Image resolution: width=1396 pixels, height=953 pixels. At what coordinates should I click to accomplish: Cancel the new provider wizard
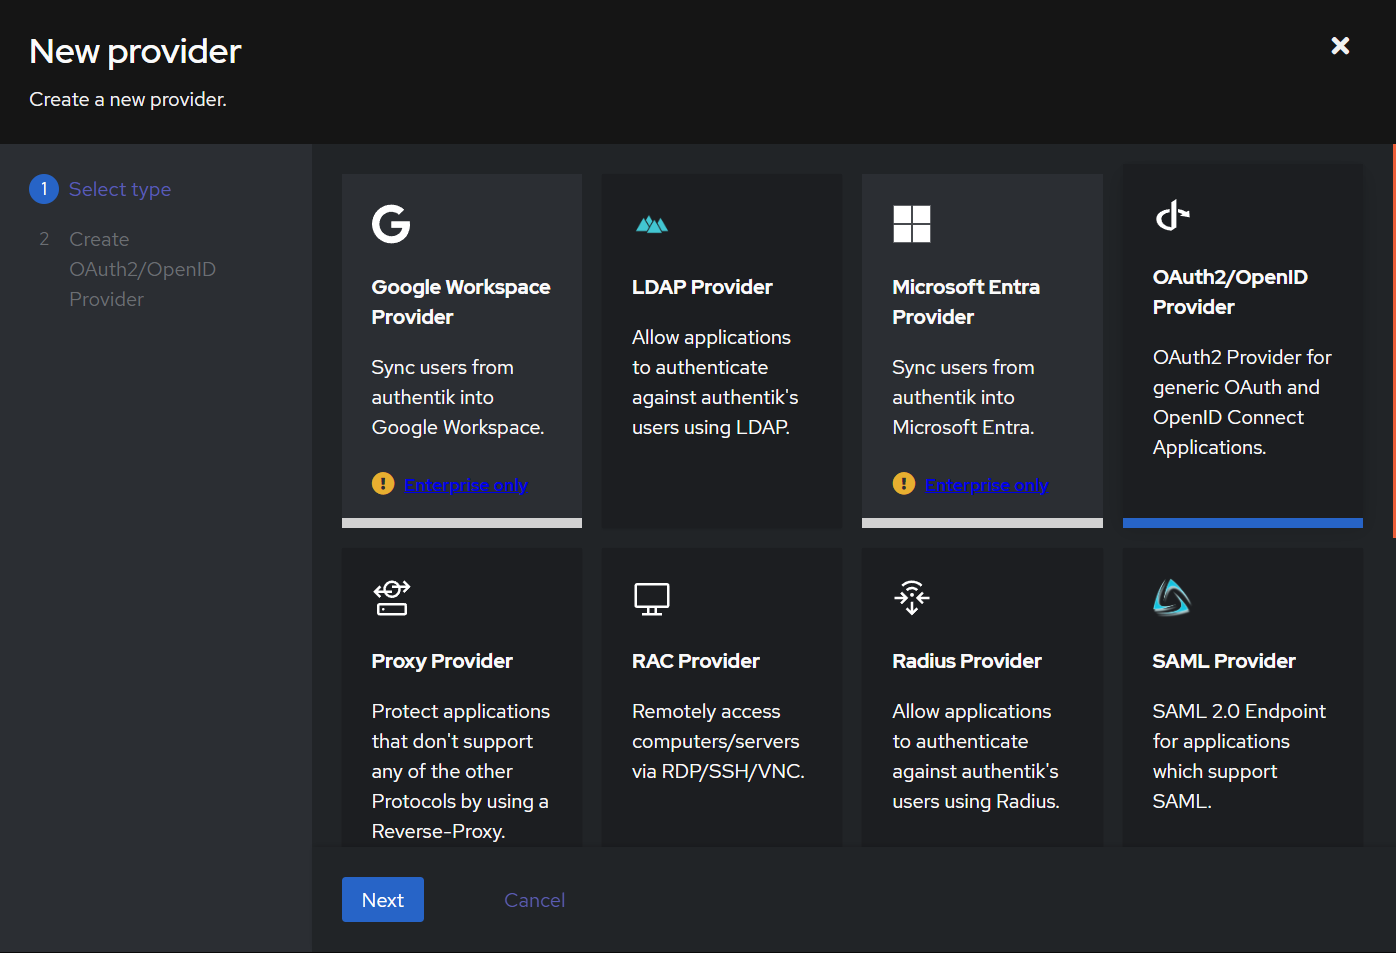tap(534, 900)
